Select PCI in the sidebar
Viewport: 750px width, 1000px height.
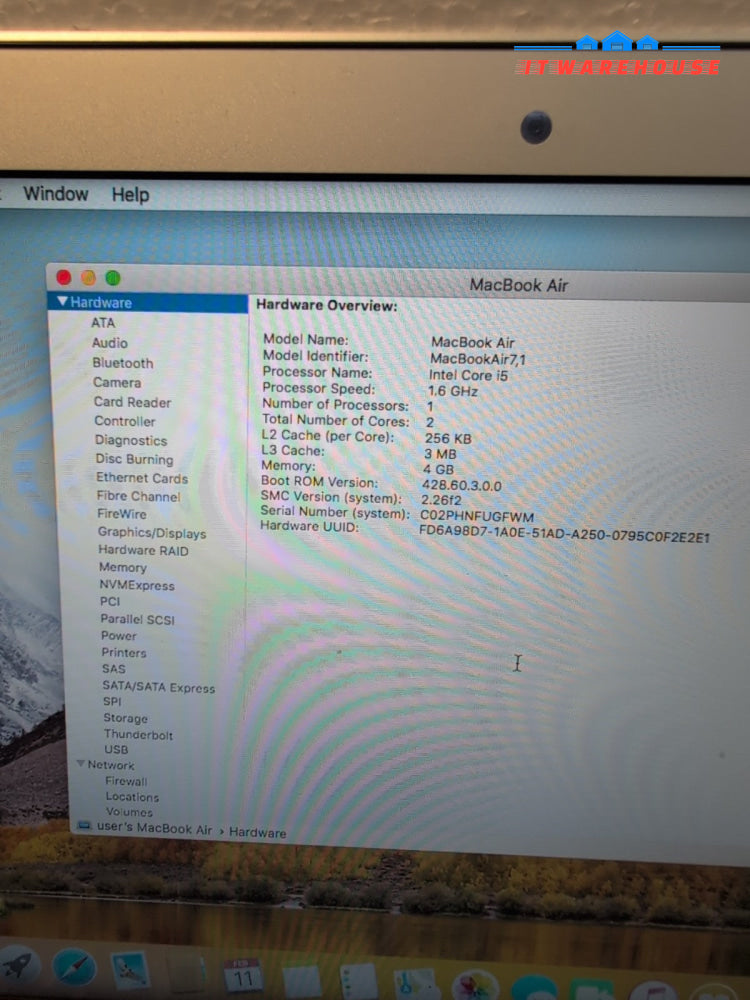tap(110, 601)
